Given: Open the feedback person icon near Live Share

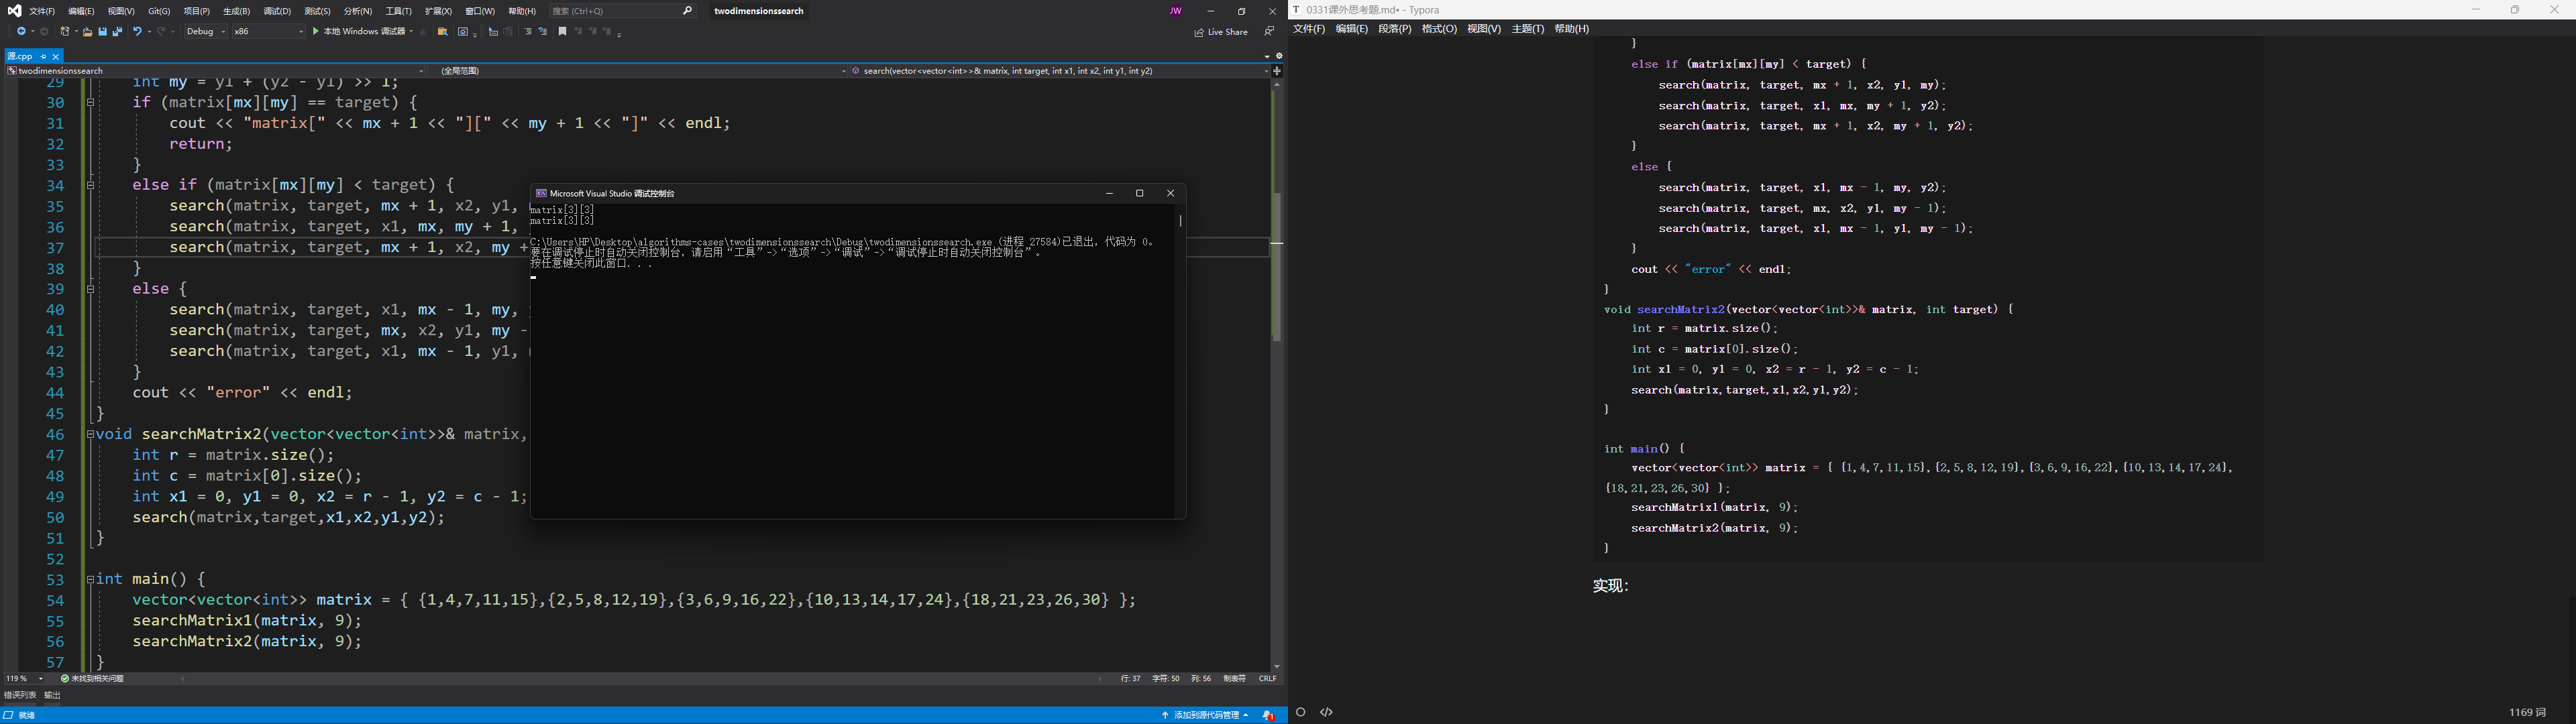Looking at the screenshot, I should pos(1269,32).
